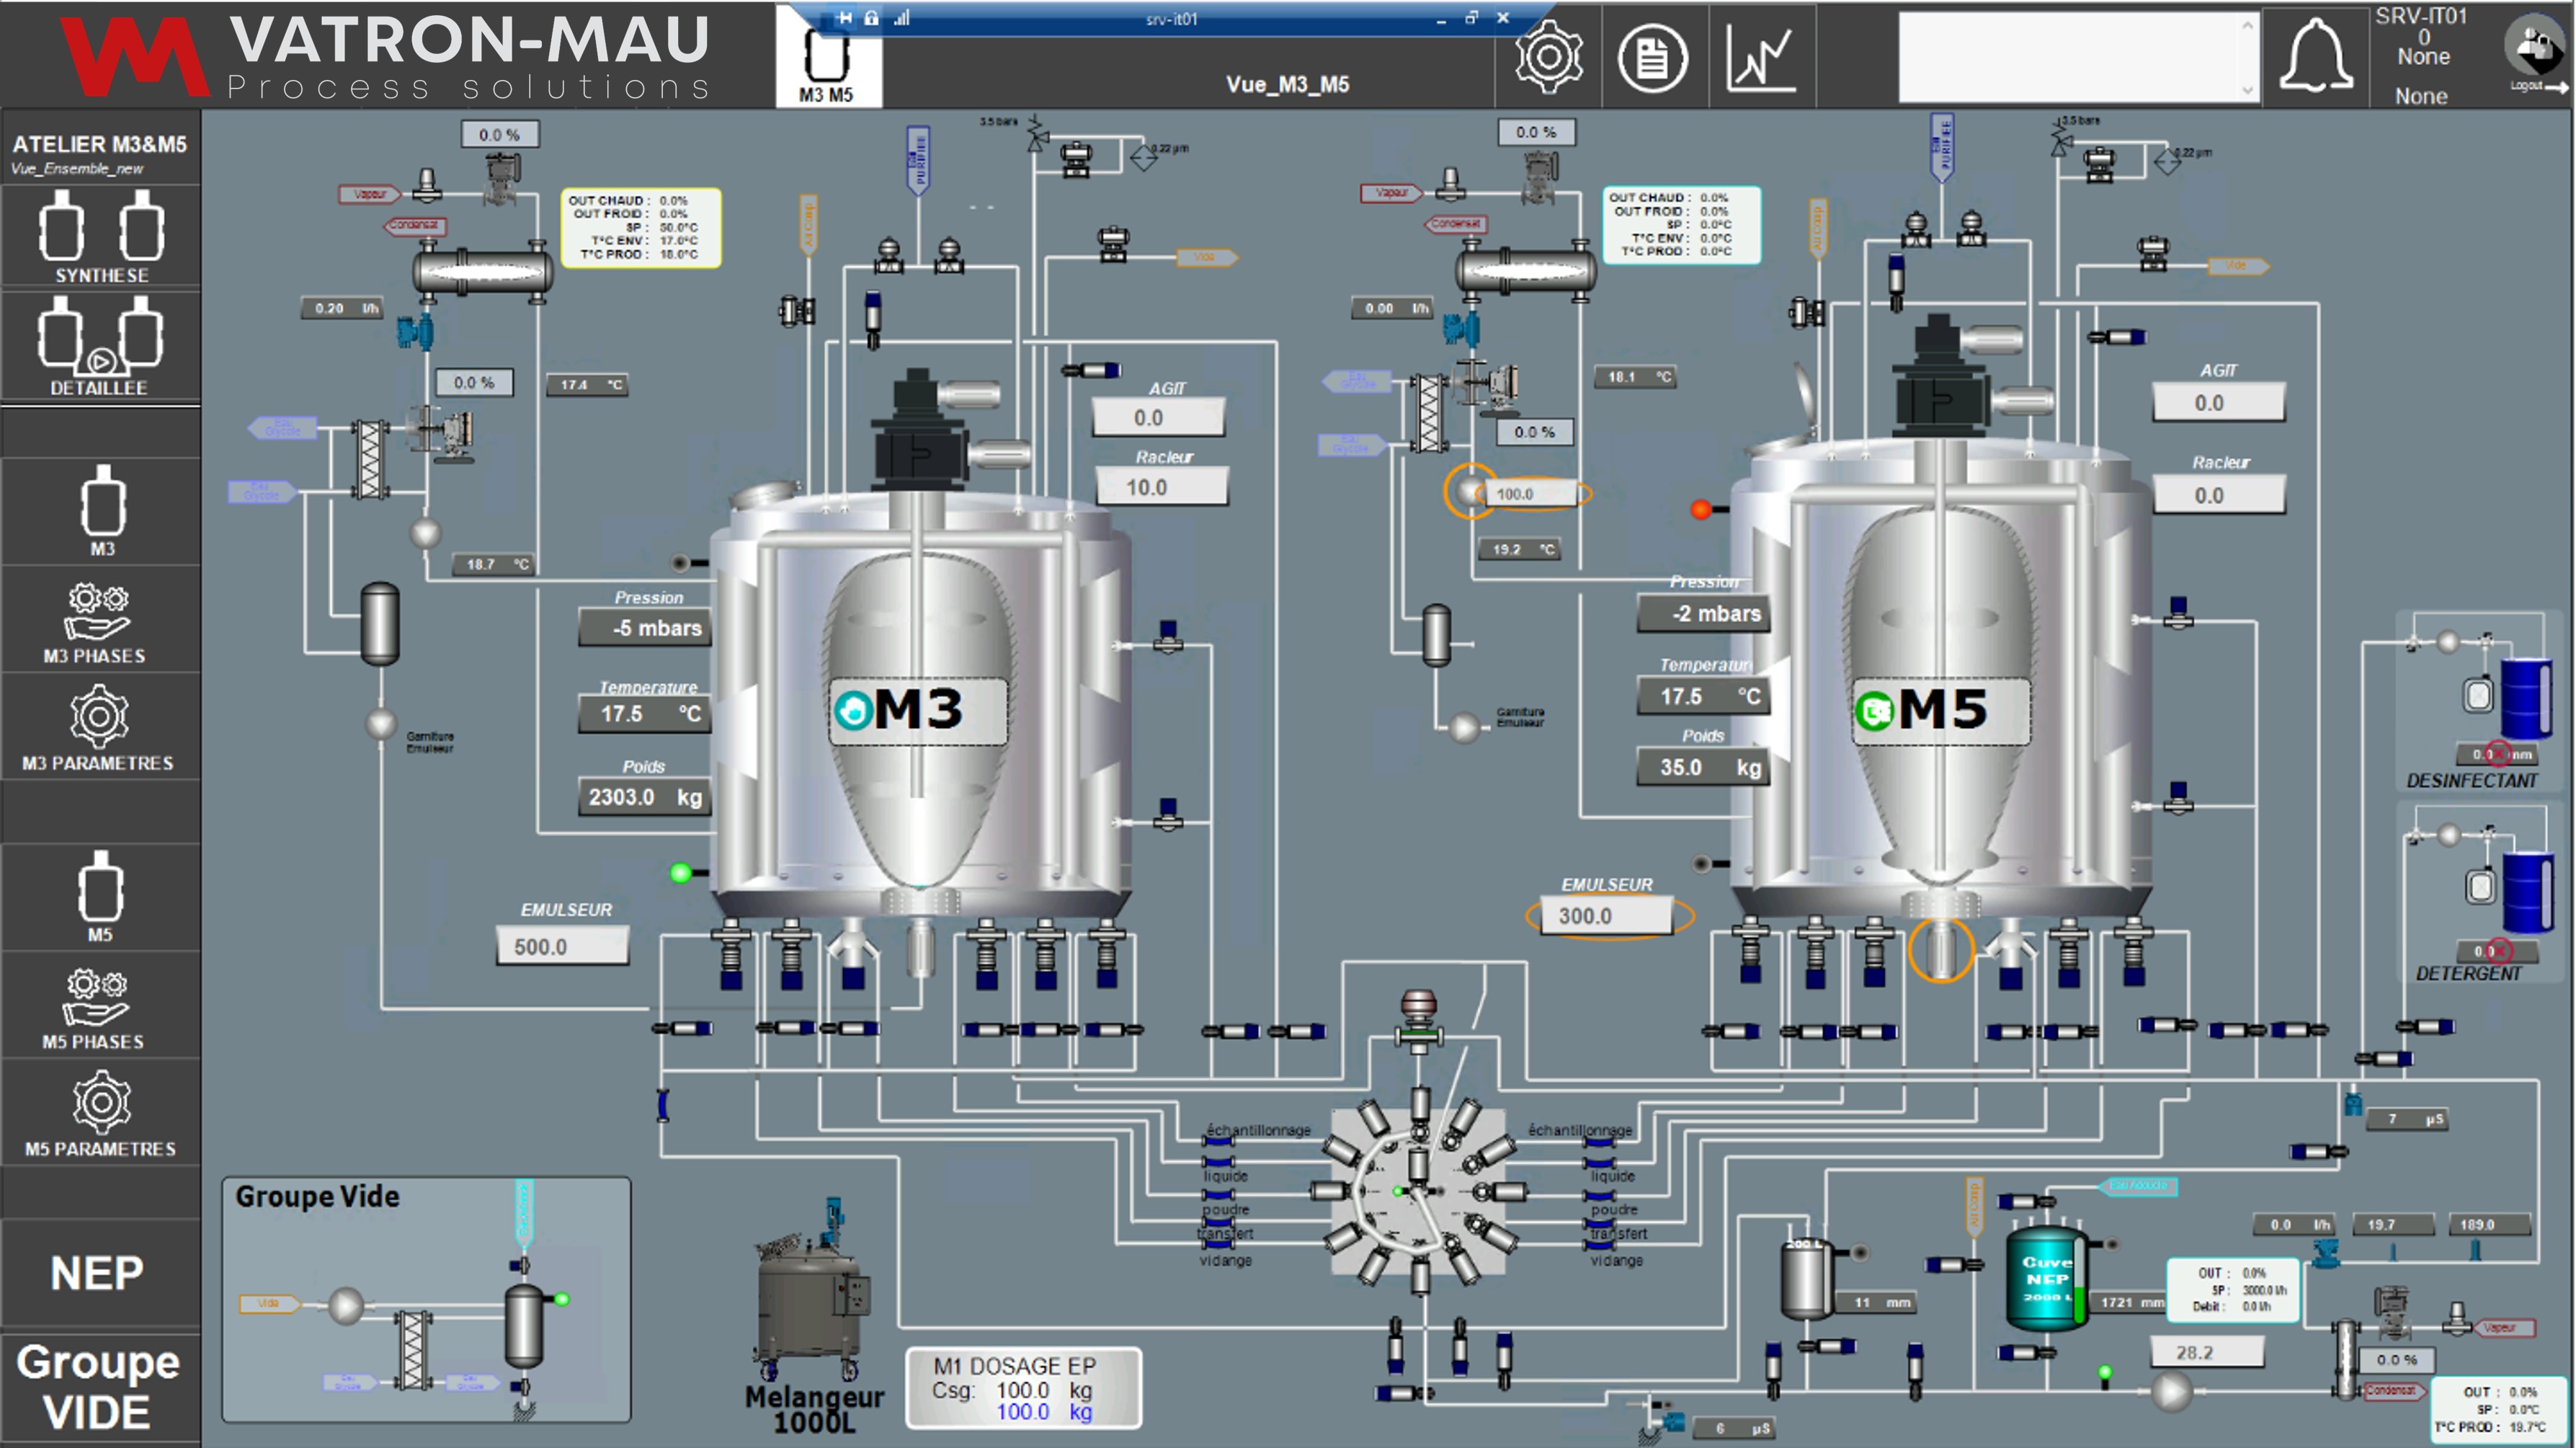Open M3 PARAMETRES button
2576x1448 pixels.
(x=98, y=729)
